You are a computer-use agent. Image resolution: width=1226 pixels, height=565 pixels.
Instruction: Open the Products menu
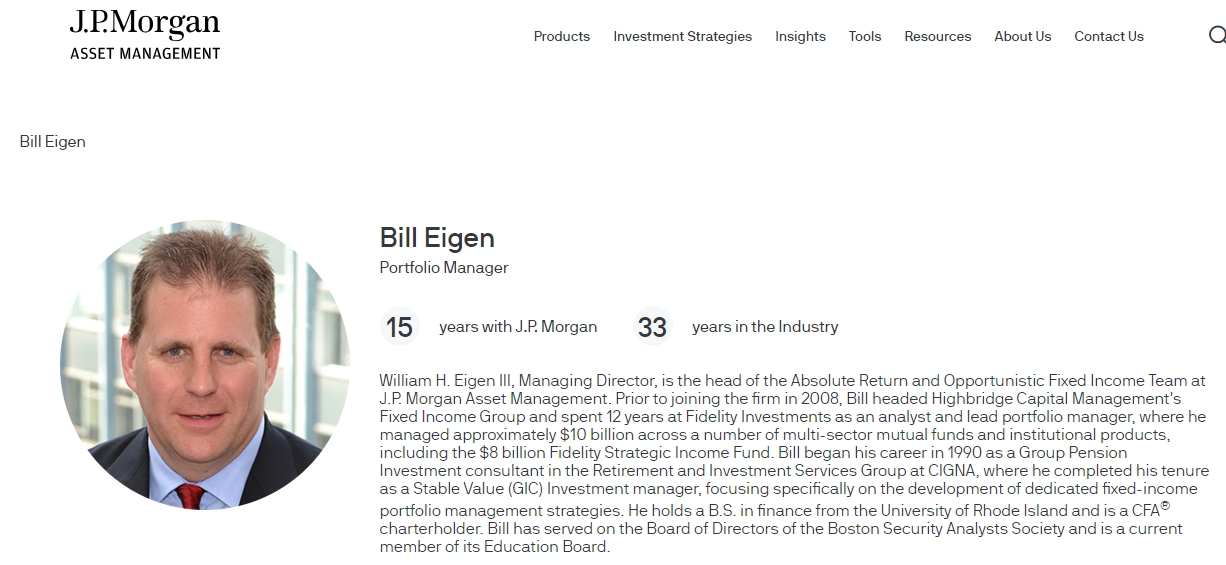561,36
